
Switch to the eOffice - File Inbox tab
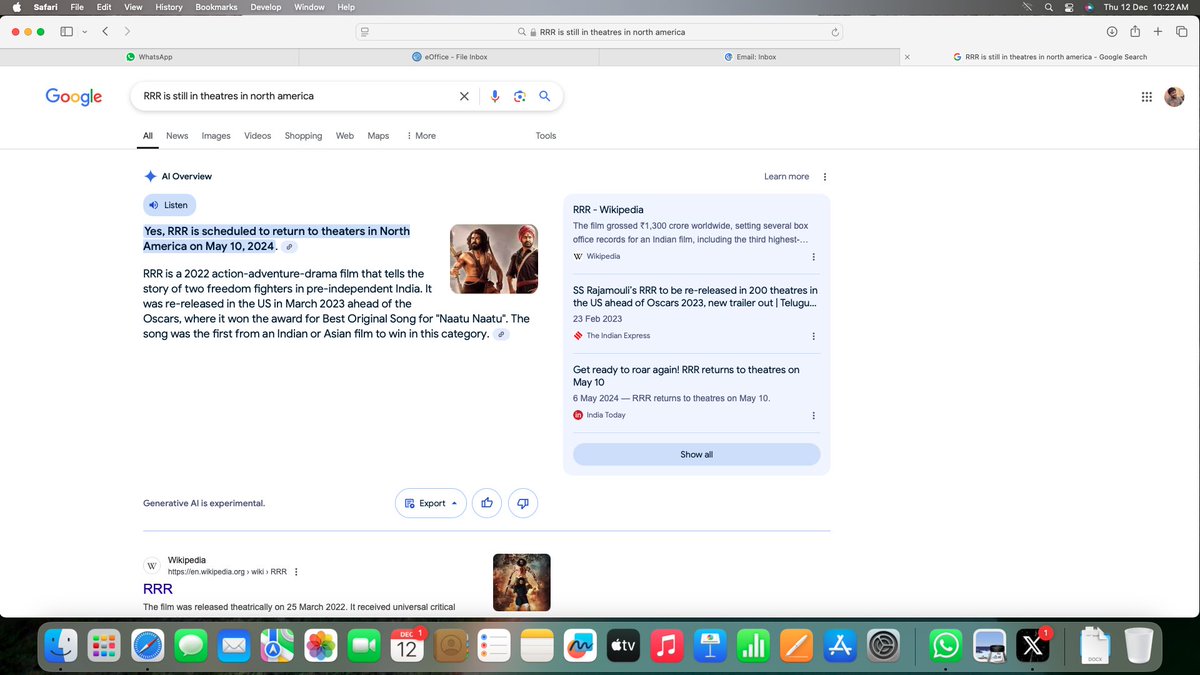[450, 57]
